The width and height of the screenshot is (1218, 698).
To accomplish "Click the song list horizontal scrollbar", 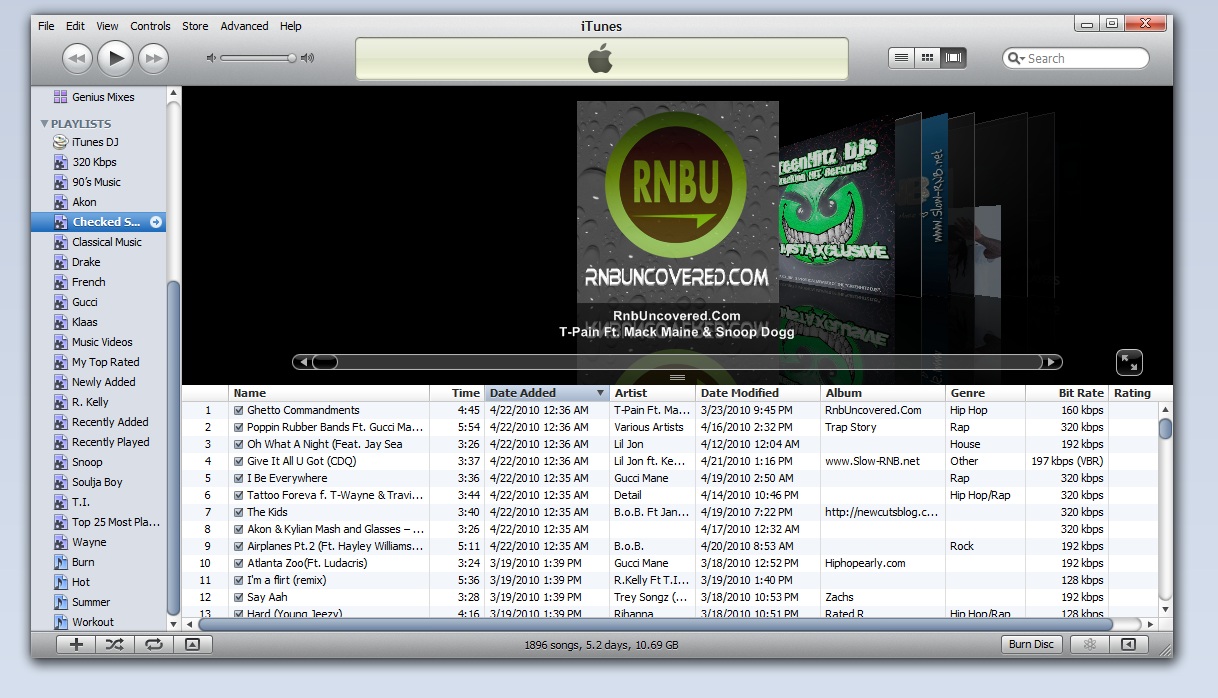I will point(655,624).
